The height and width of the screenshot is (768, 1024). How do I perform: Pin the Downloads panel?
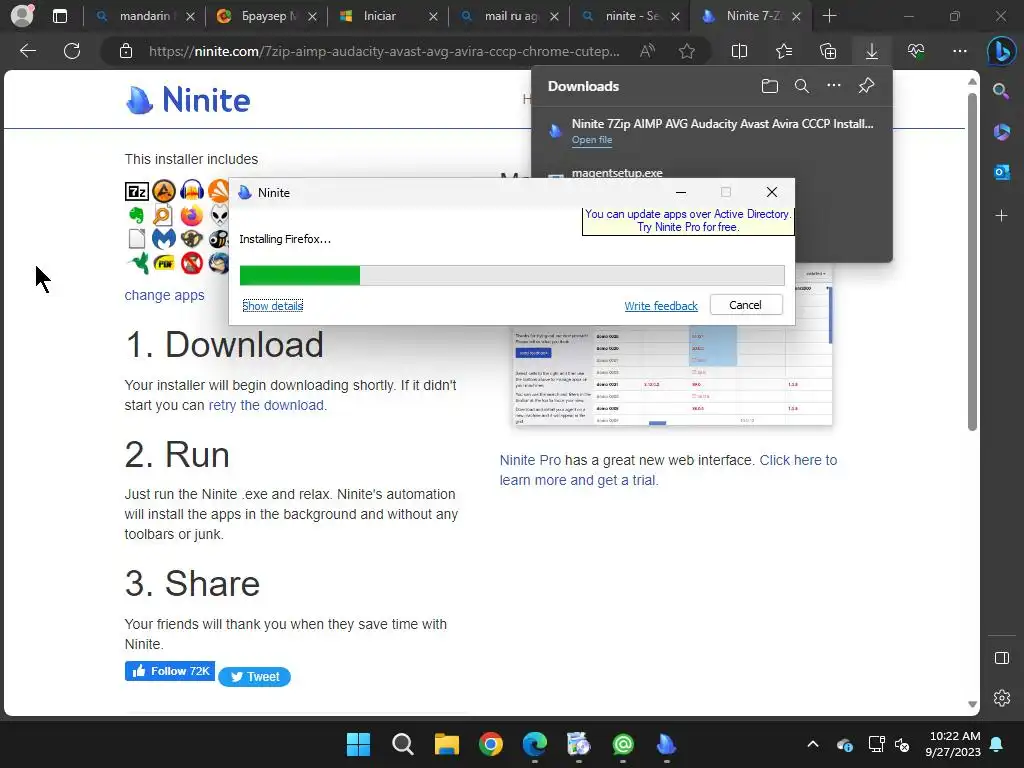click(867, 86)
